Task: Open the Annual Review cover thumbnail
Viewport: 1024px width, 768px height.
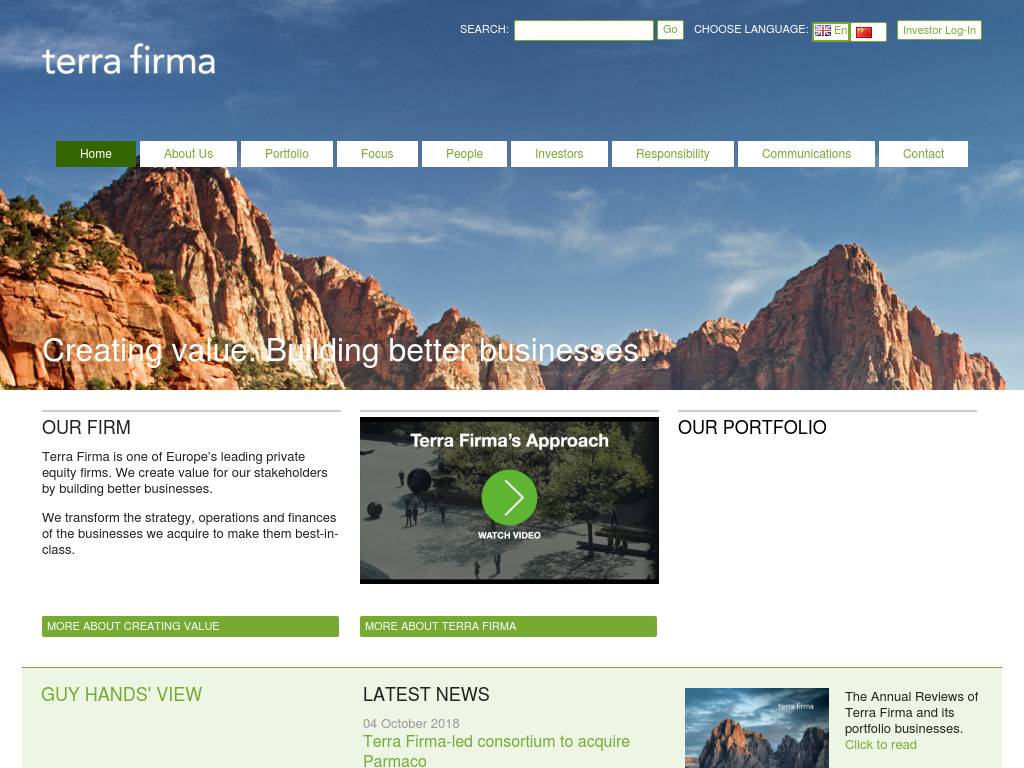Action: 756,728
